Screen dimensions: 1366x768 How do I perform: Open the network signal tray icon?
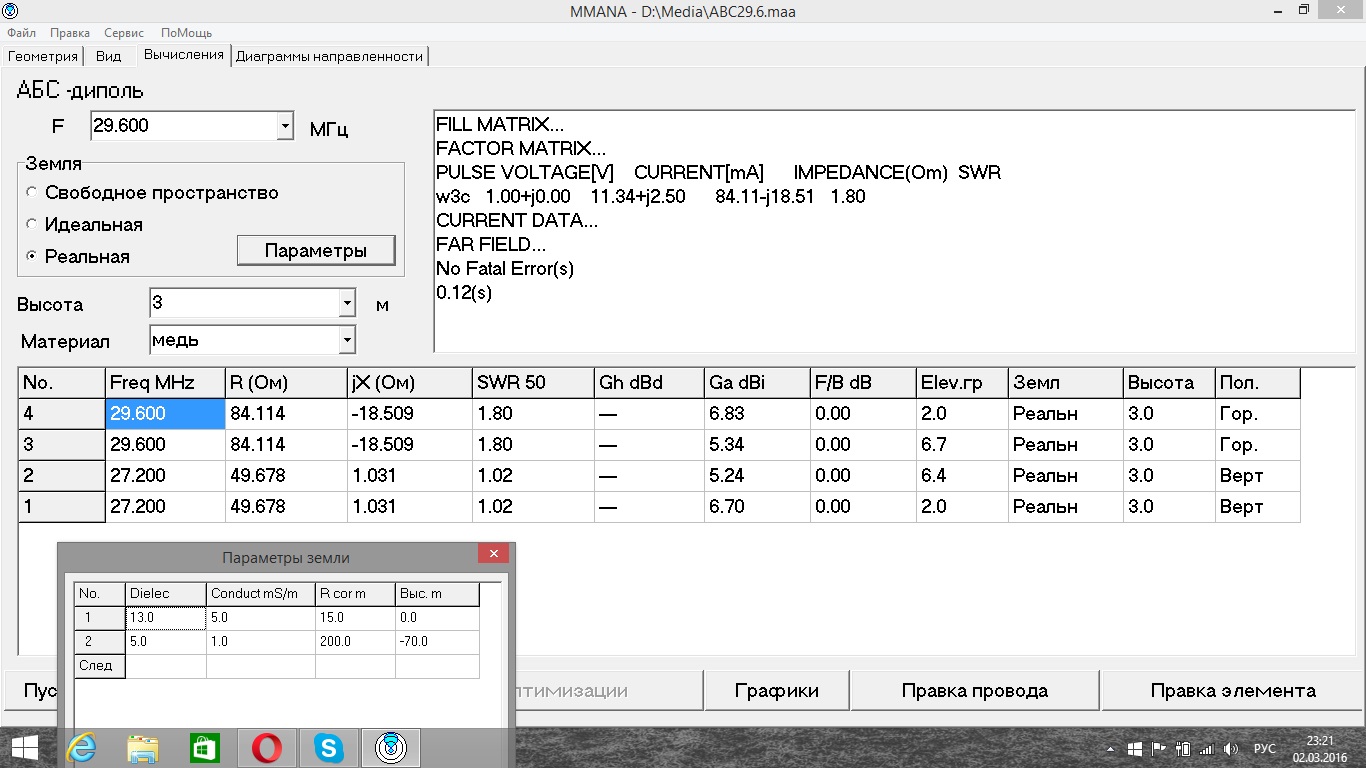click(1207, 749)
